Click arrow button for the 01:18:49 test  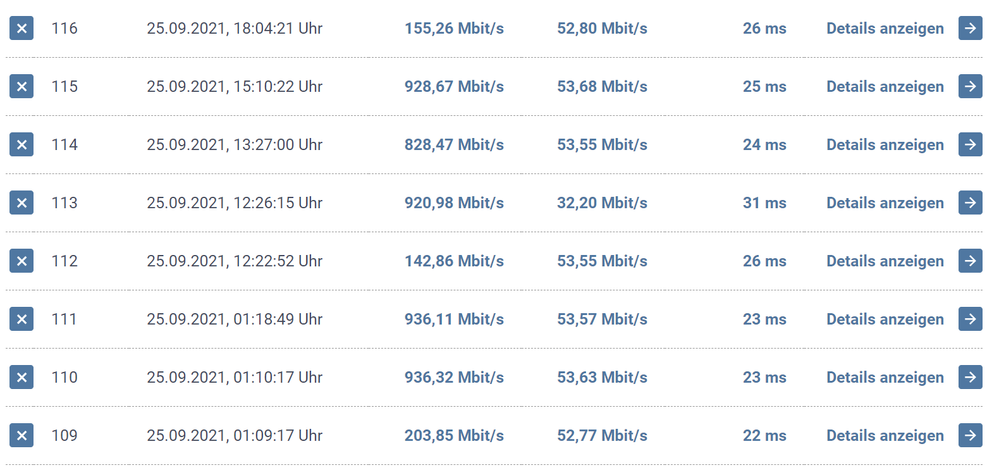(x=970, y=319)
